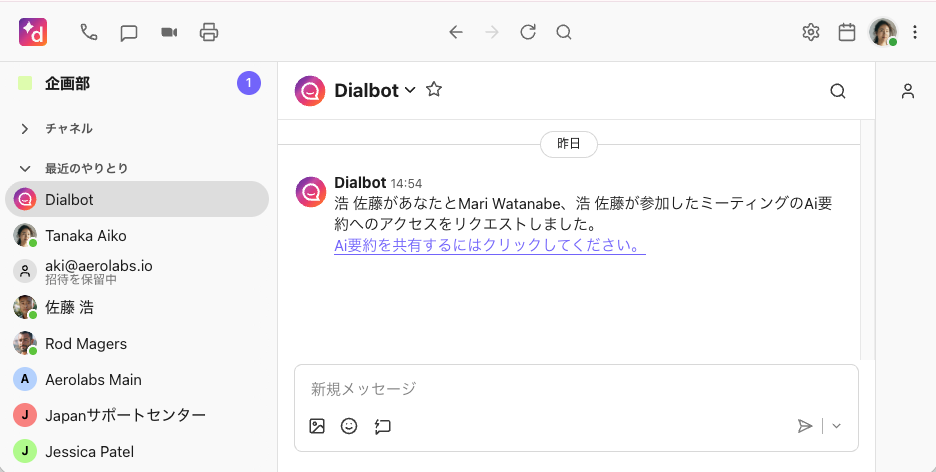Open 佐藤 浩 conversation
936x472 pixels.
(x=137, y=307)
